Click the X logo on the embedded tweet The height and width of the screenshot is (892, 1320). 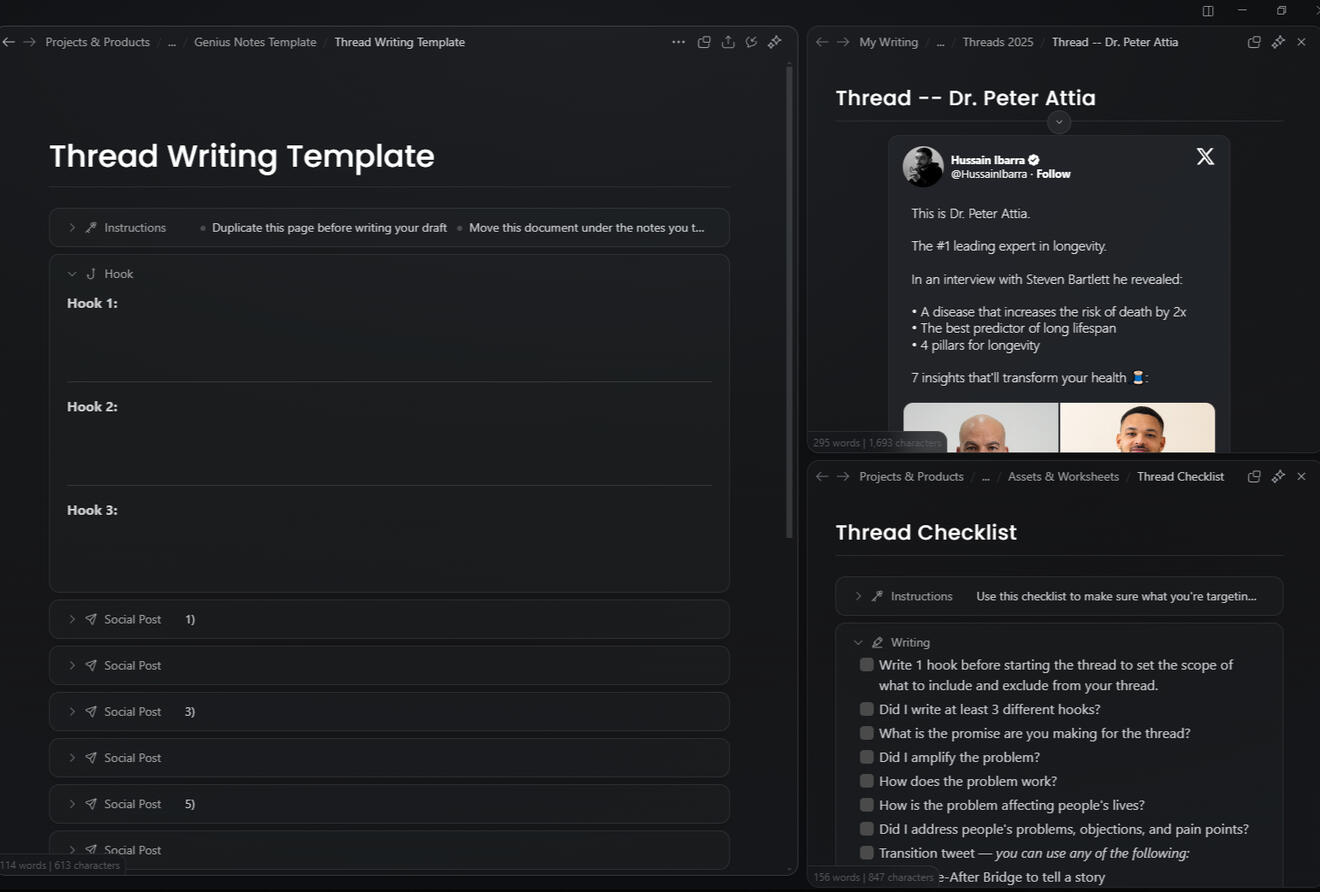[x=1205, y=157]
